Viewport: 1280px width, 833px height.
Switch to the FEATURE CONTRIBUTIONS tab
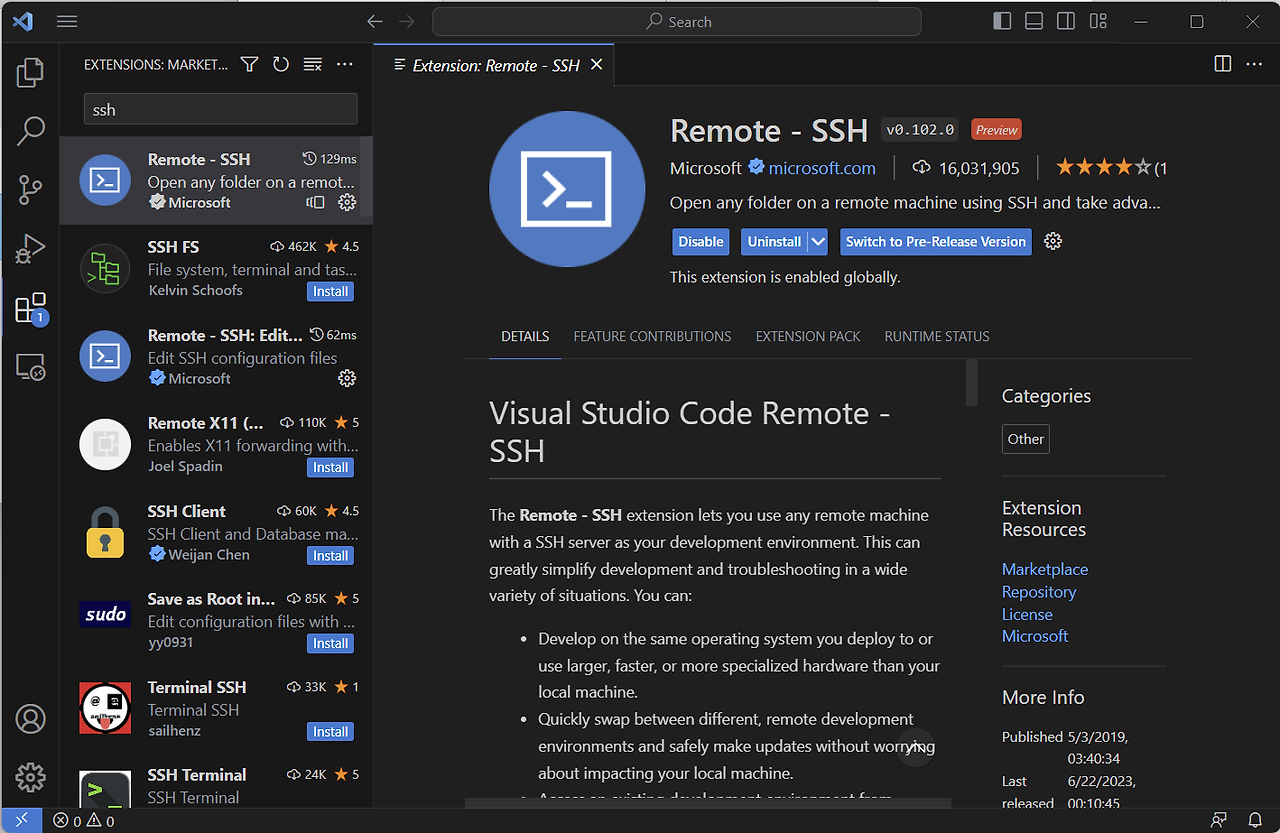(x=652, y=336)
